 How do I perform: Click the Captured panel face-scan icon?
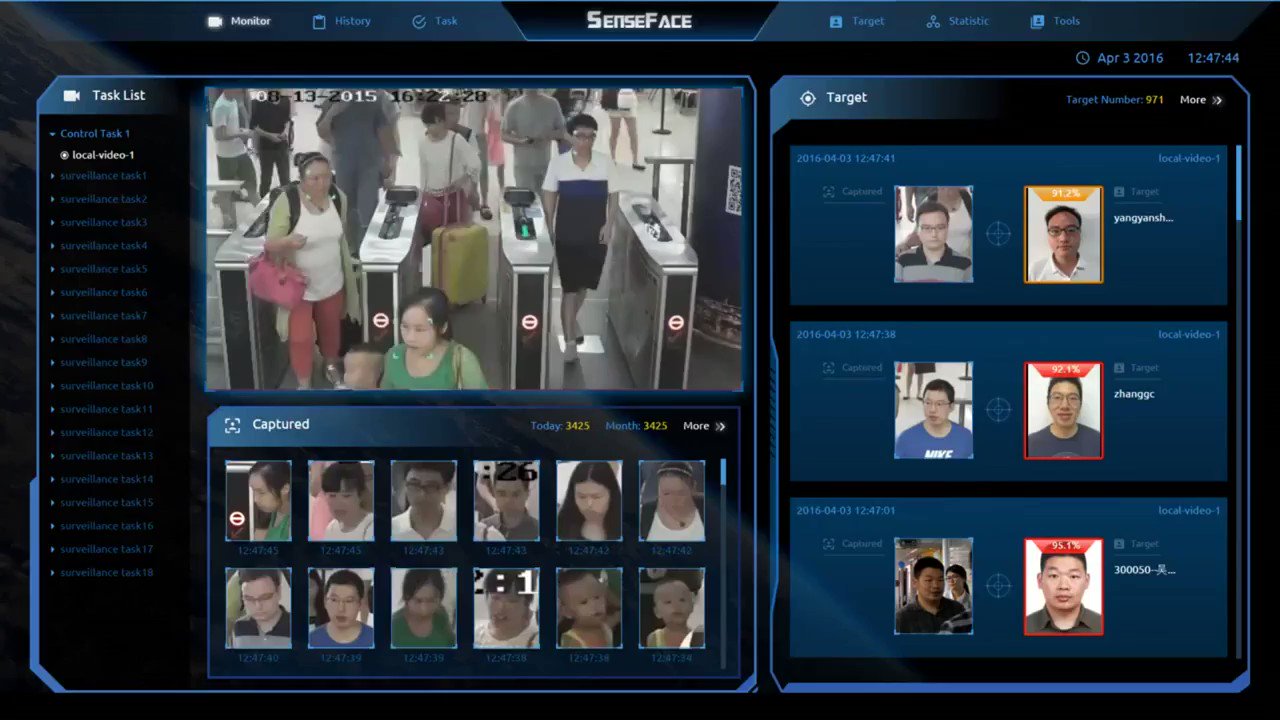pyautogui.click(x=232, y=425)
